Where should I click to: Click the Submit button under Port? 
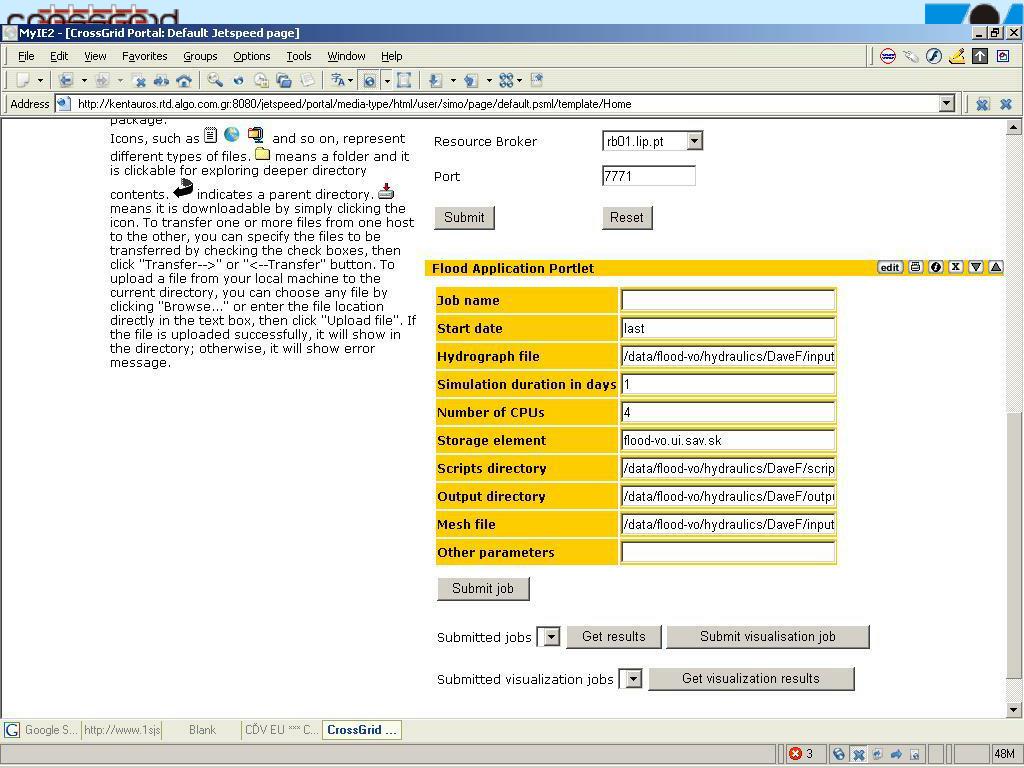coord(464,217)
